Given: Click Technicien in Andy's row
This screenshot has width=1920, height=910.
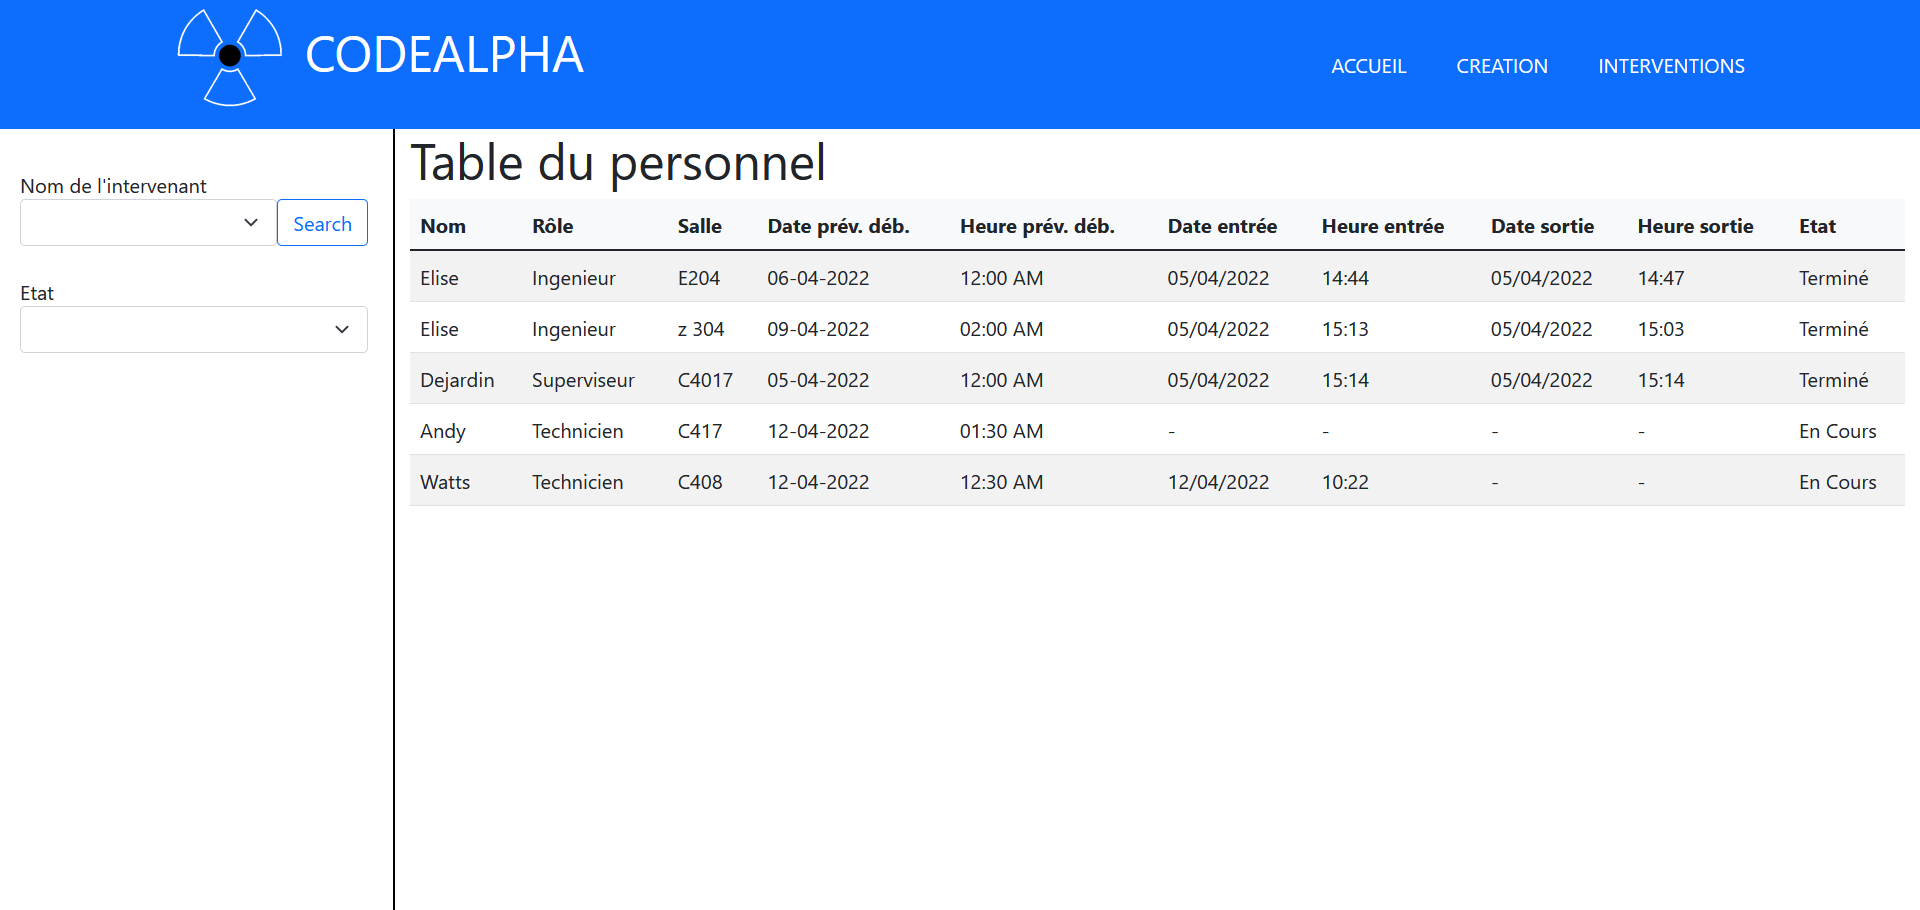Looking at the screenshot, I should click(x=577, y=431).
